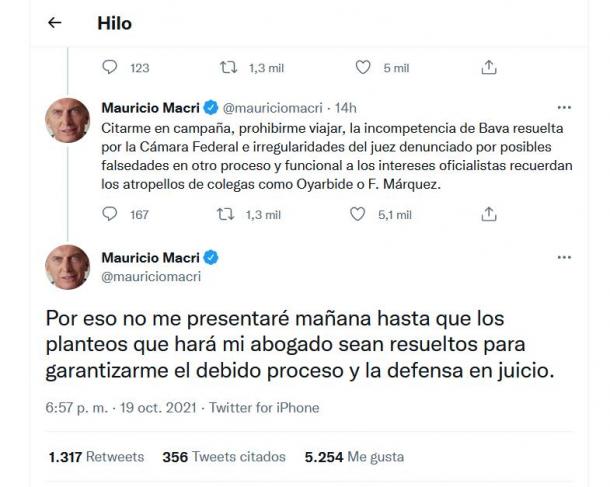610x487 pixels.
Task: Like the top tweet with 5 mil
Action: [x=364, y=67]
